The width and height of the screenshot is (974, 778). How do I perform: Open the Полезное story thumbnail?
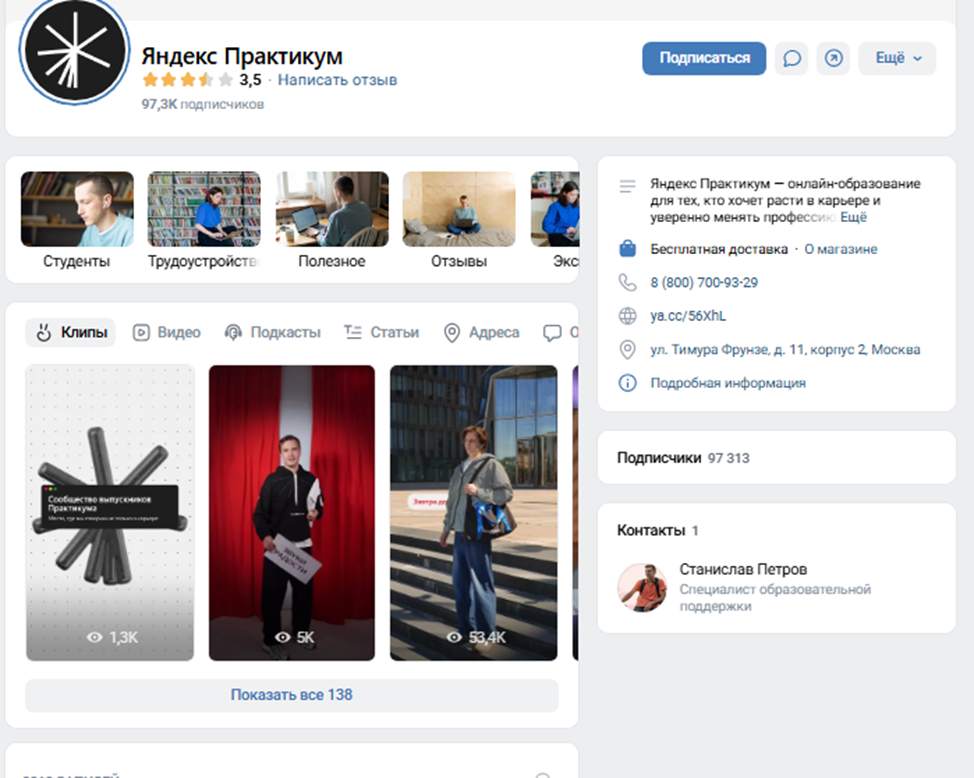coord(332,209)
